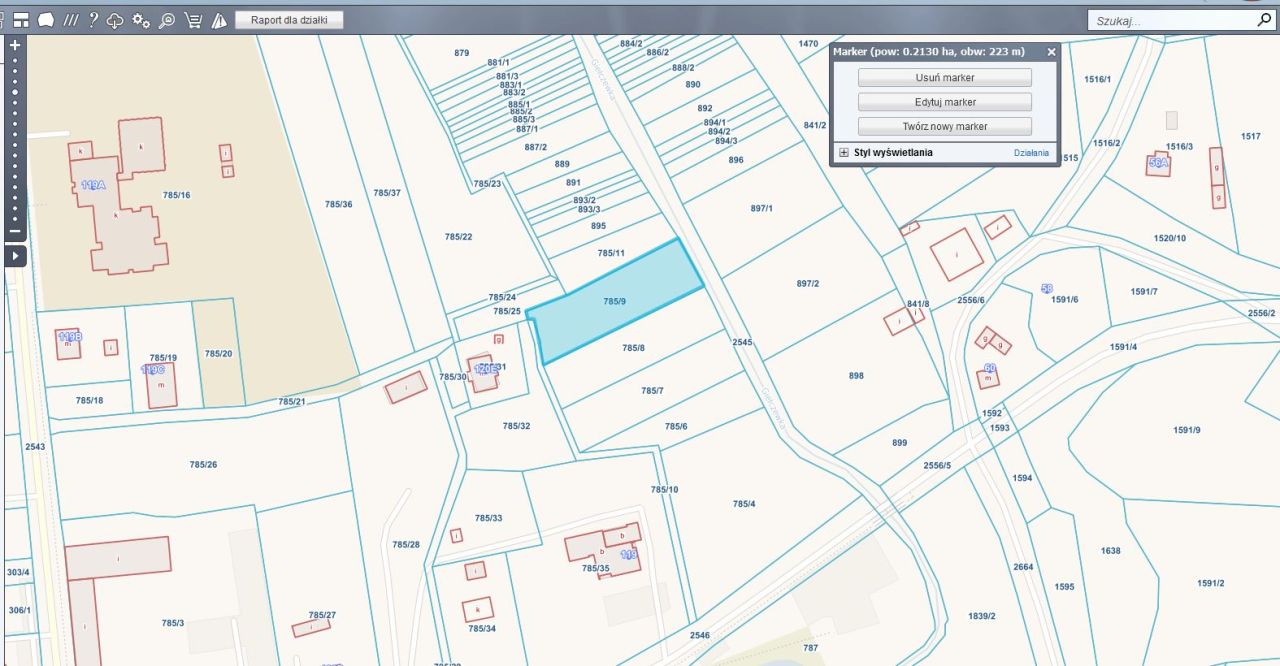Click parcel label 785/3
This screenshot has width=1280, height=666.
click(x=173, y=623)
